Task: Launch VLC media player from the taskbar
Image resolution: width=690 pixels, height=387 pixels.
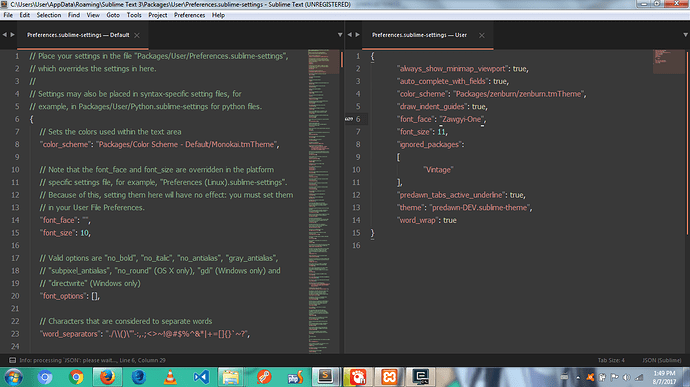Action: point(170,377)
